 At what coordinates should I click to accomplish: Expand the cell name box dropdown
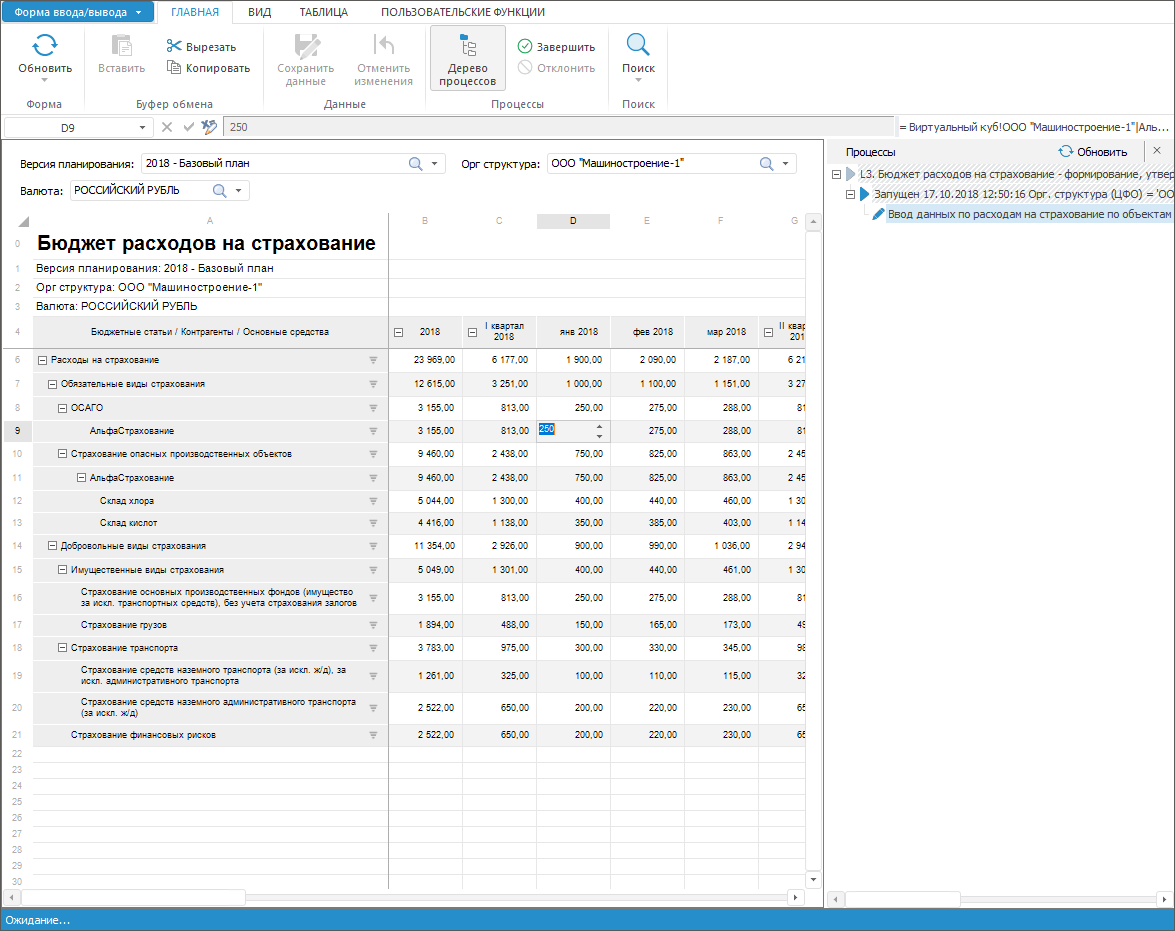pos(142,127)
